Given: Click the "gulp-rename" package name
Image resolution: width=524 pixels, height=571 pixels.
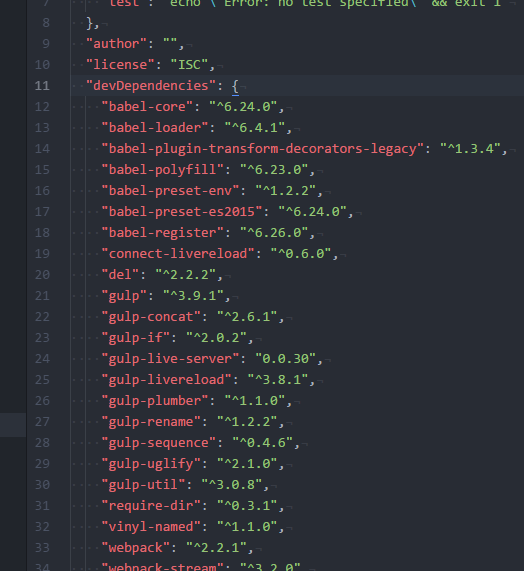Looking at the screenshot, I should [151, 422].
